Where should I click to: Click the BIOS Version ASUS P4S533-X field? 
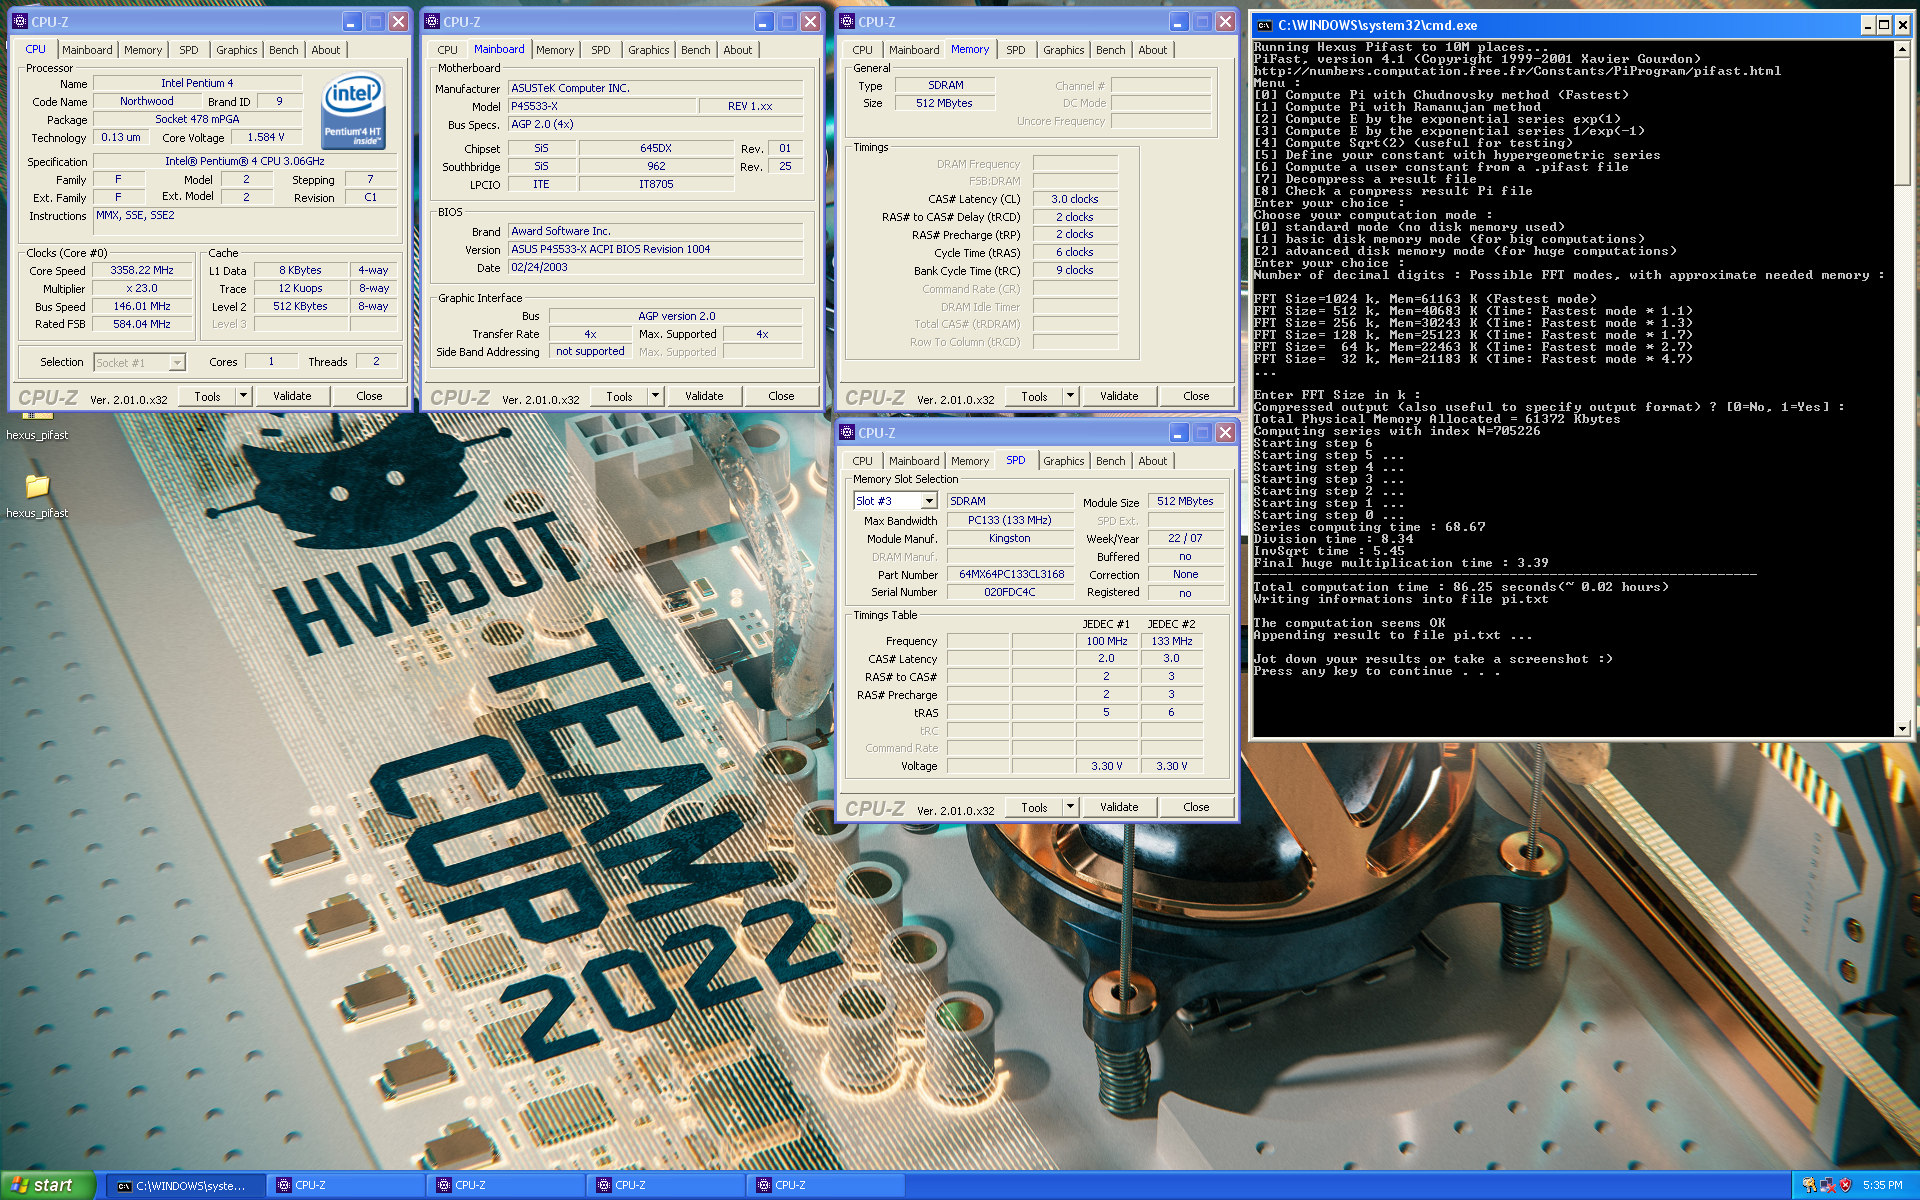tap(655, 249)
